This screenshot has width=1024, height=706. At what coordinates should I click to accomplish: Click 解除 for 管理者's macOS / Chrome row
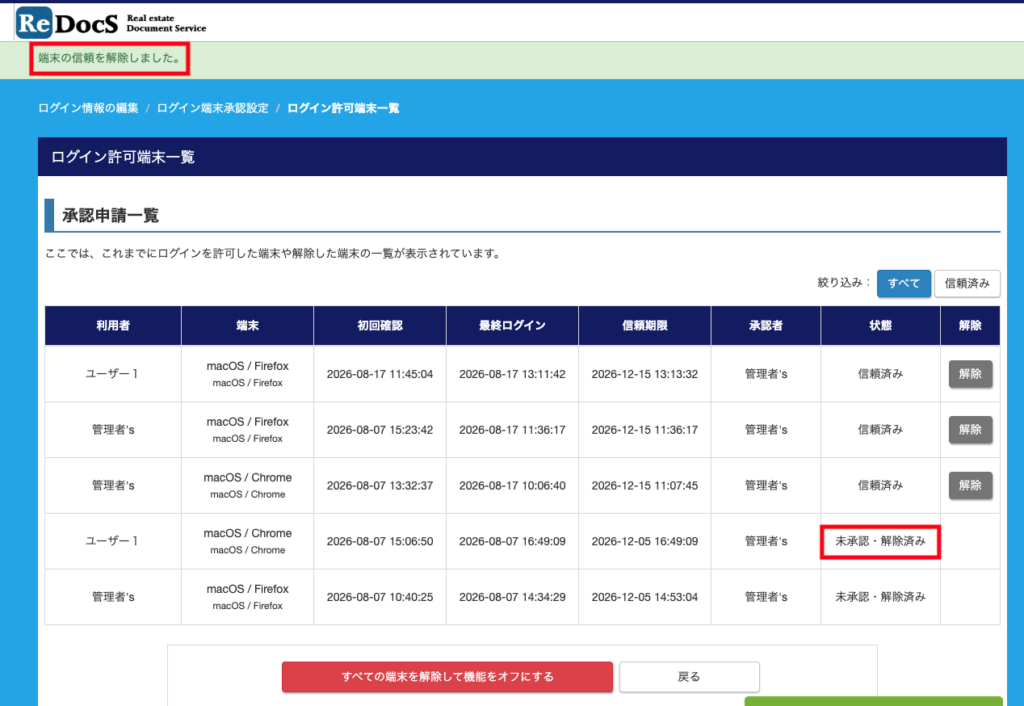pyautogui.click(x=970, y=485)
